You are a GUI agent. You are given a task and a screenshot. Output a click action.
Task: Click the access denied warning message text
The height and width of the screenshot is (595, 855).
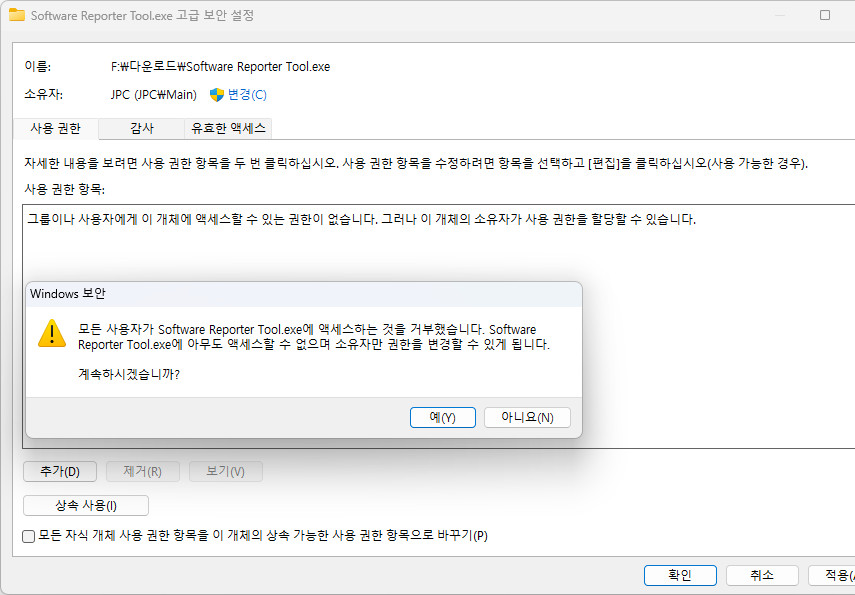(314, 337)
